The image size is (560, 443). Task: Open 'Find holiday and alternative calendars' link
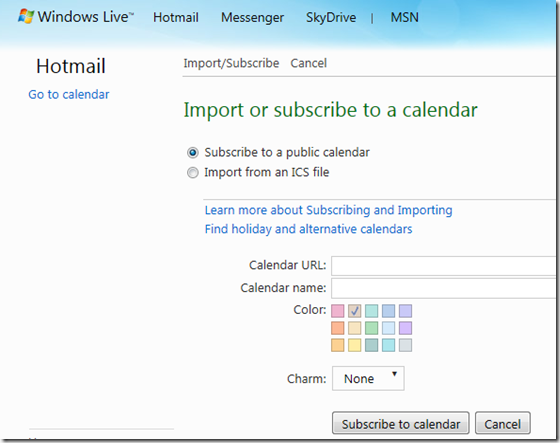click(x=308, y=229)
